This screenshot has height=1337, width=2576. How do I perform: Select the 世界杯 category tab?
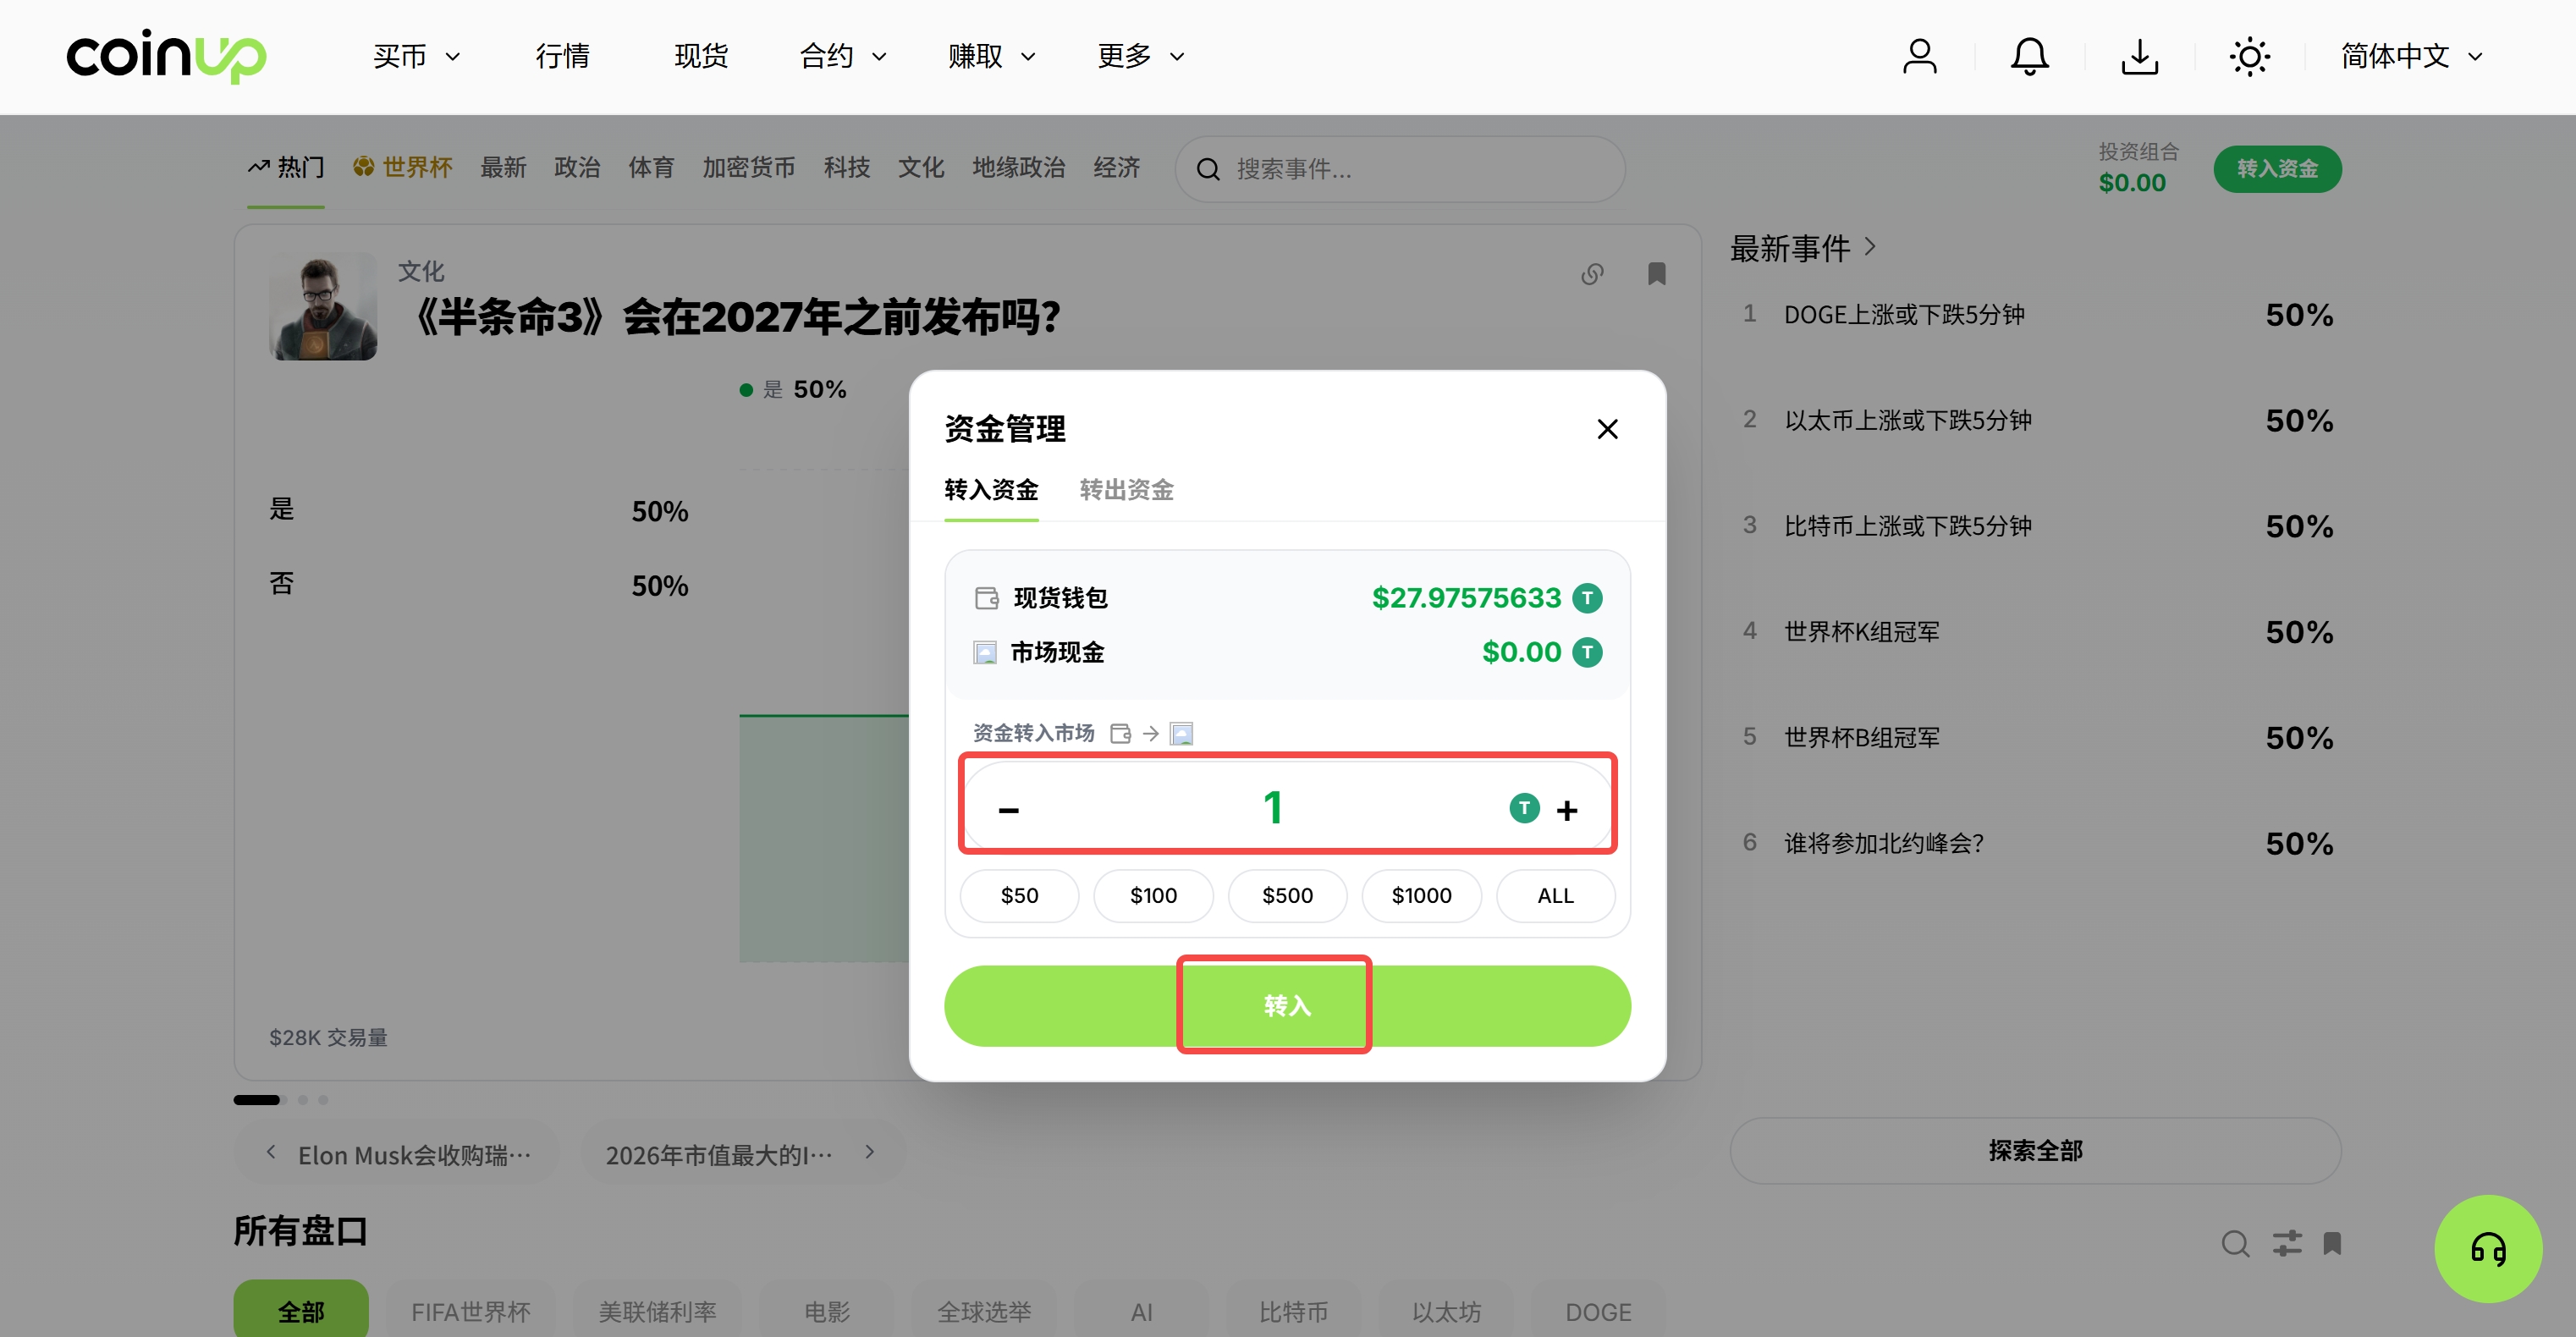[402, 167]
